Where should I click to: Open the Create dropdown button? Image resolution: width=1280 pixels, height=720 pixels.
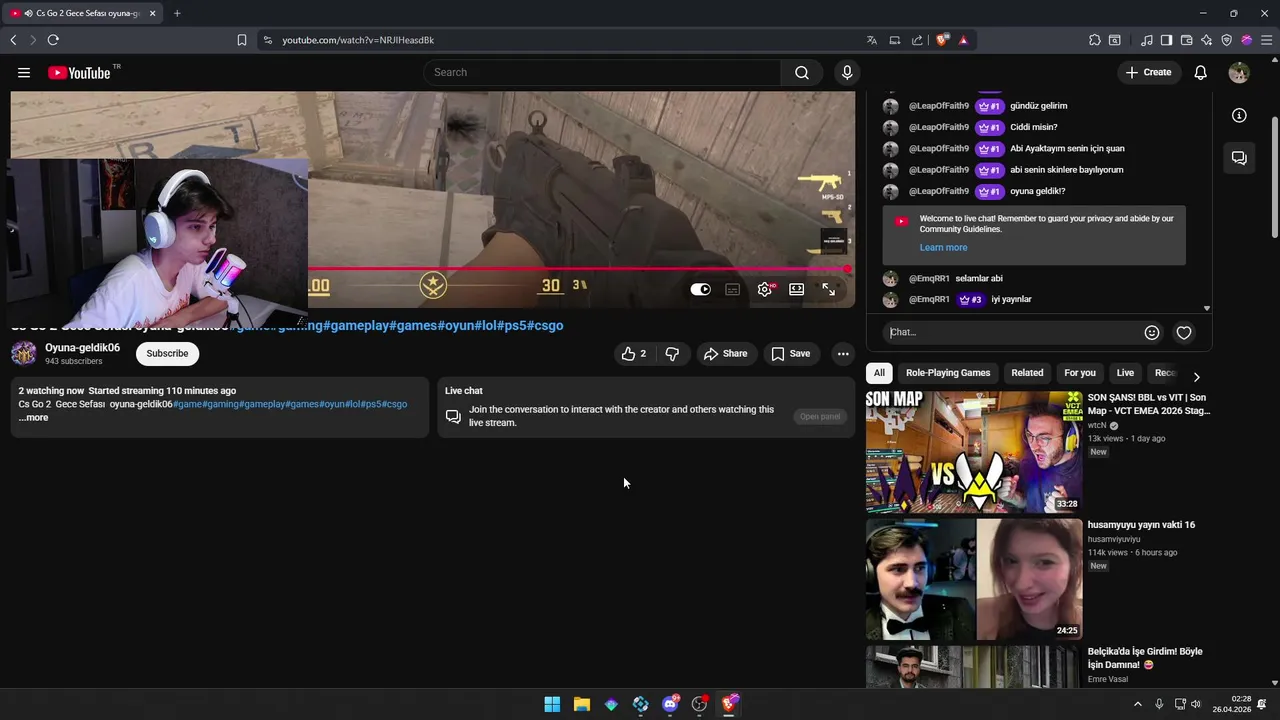pos(1148,72)
